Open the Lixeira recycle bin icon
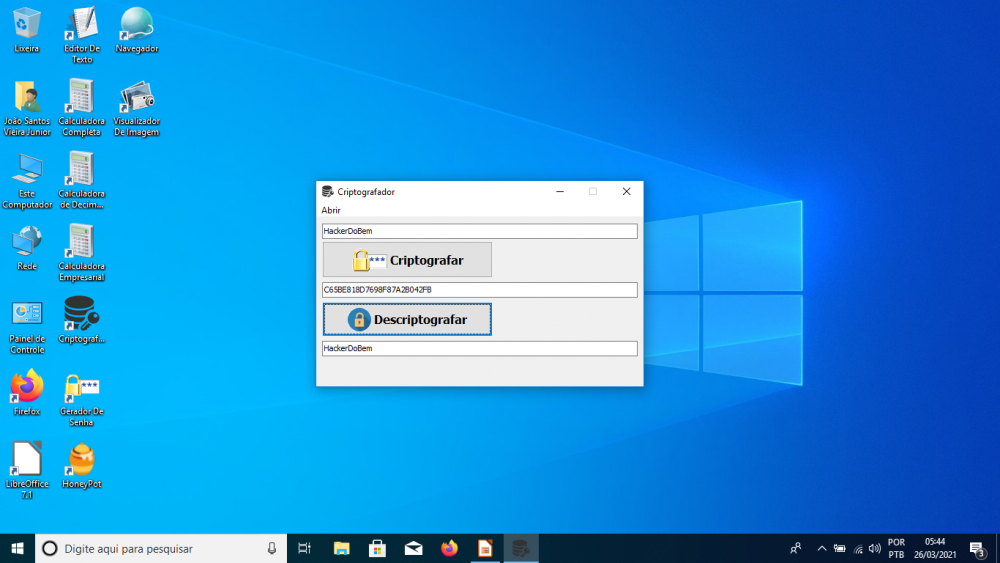Viewport: 1000px width, 563px height. [27, 29]
